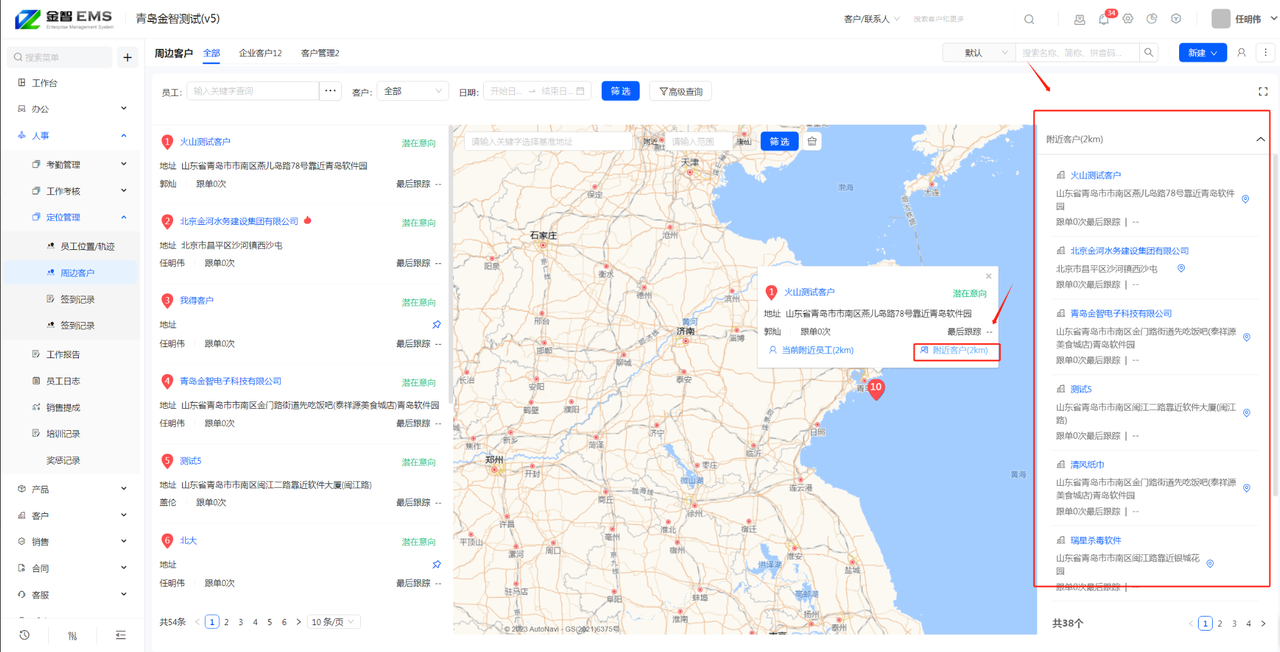
Task: Click the blue 筛选 button in filter bar
Action: click(x=620, y=91)
